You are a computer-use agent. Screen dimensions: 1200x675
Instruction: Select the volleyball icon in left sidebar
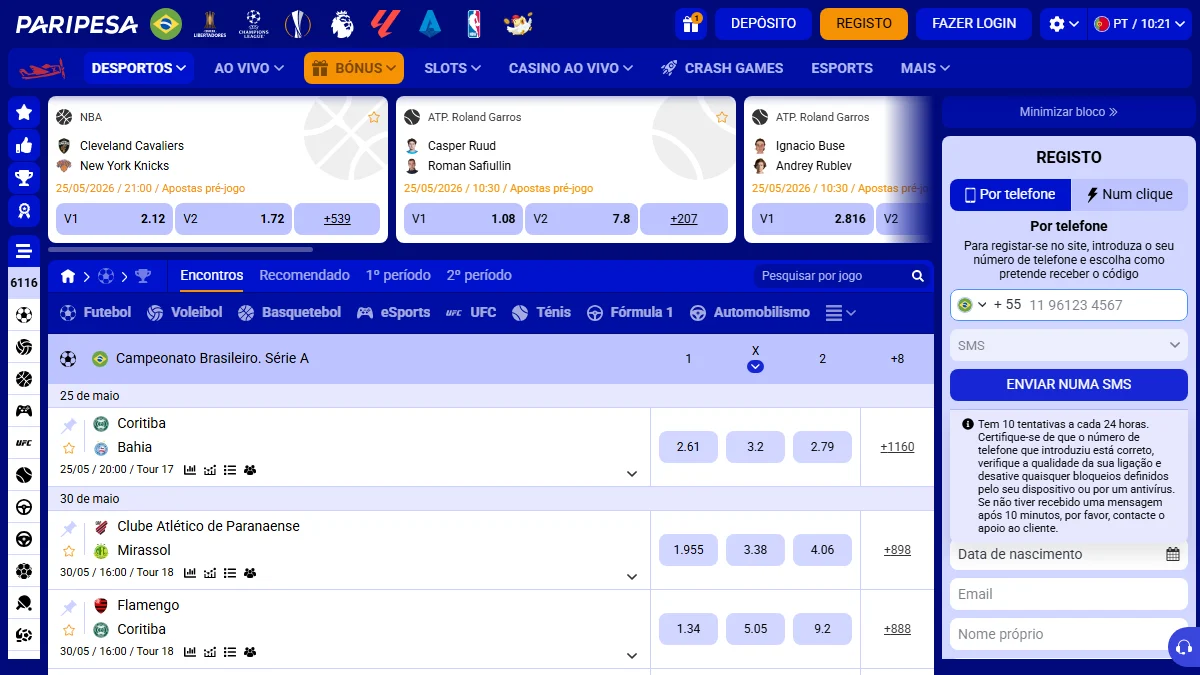coord(24,347)
